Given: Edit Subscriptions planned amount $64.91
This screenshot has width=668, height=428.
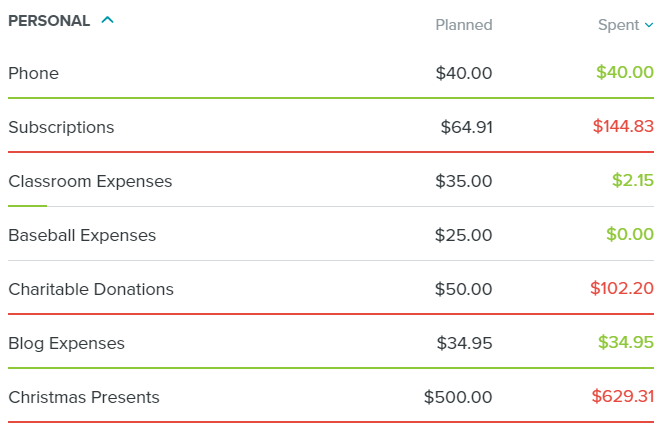Looking at the screenshot, I should point(466,127).
